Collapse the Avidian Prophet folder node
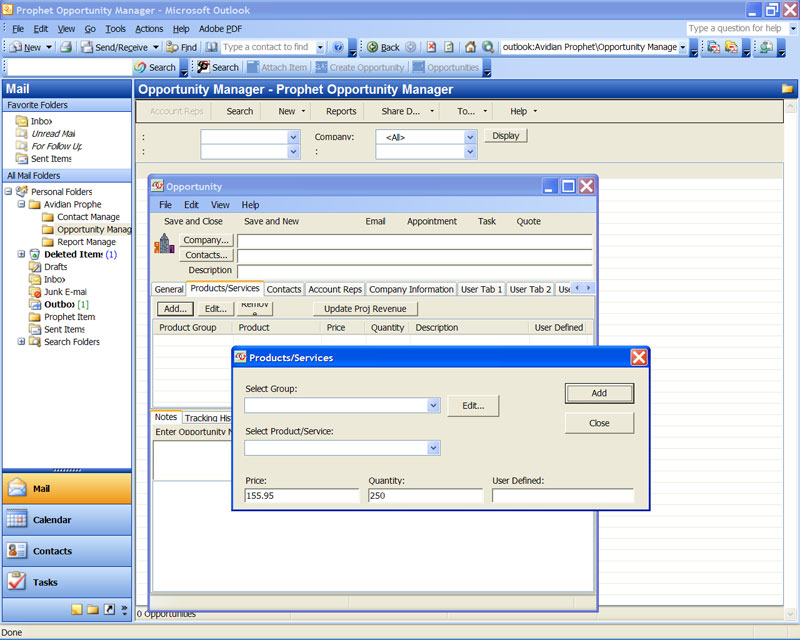The width and height of the screenshot is (800, 640). tap(21, 204)
